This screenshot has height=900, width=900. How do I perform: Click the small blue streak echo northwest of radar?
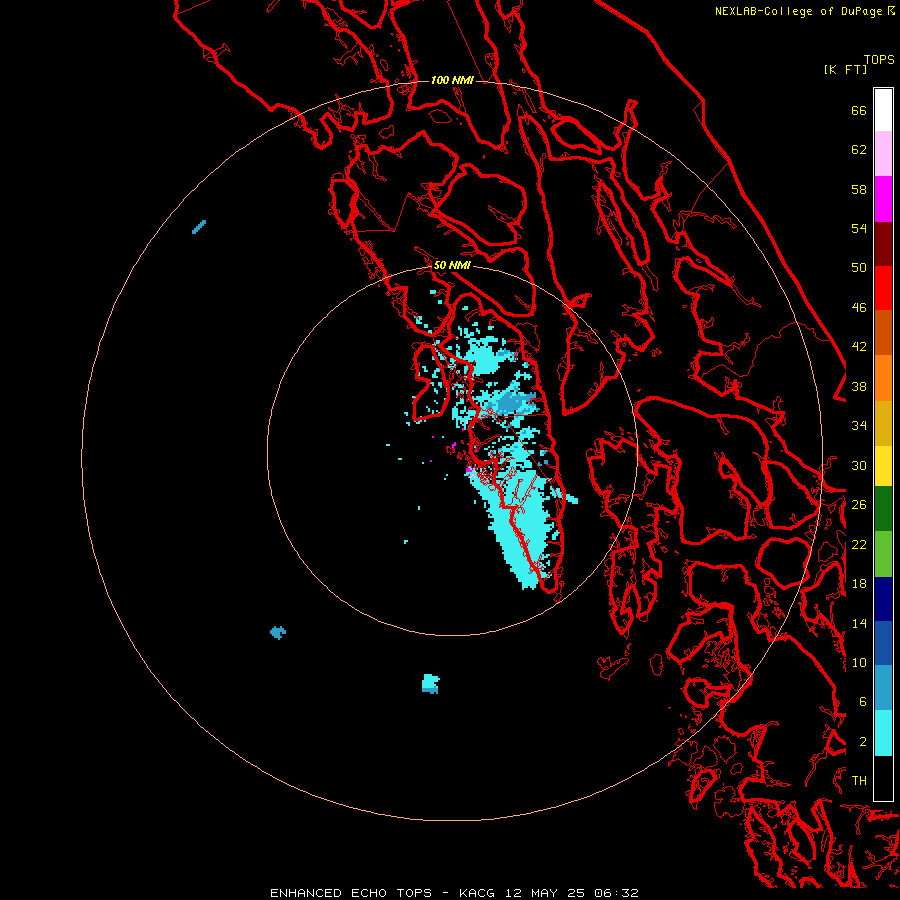199,227
